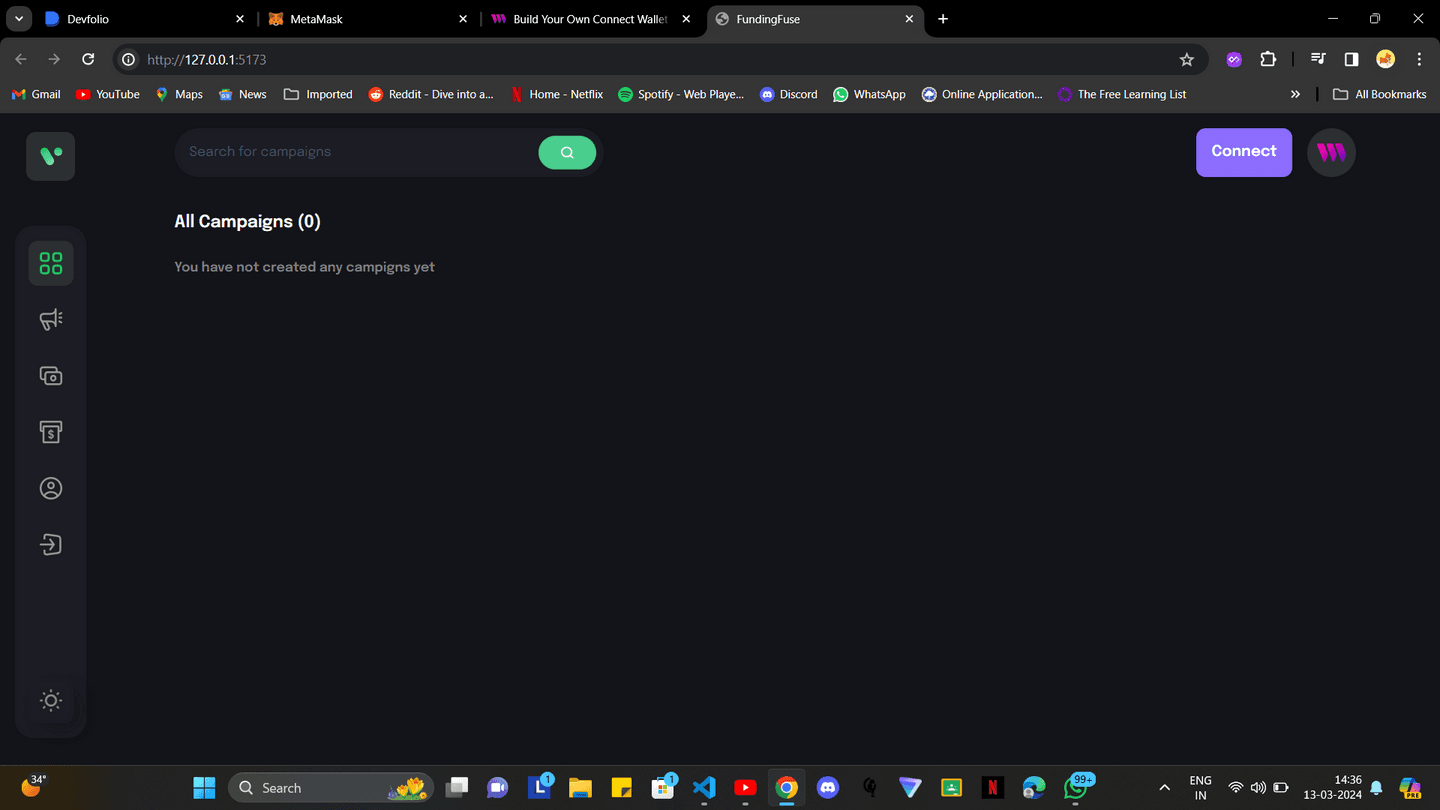View site information icon in address bar

coord(128,60)
